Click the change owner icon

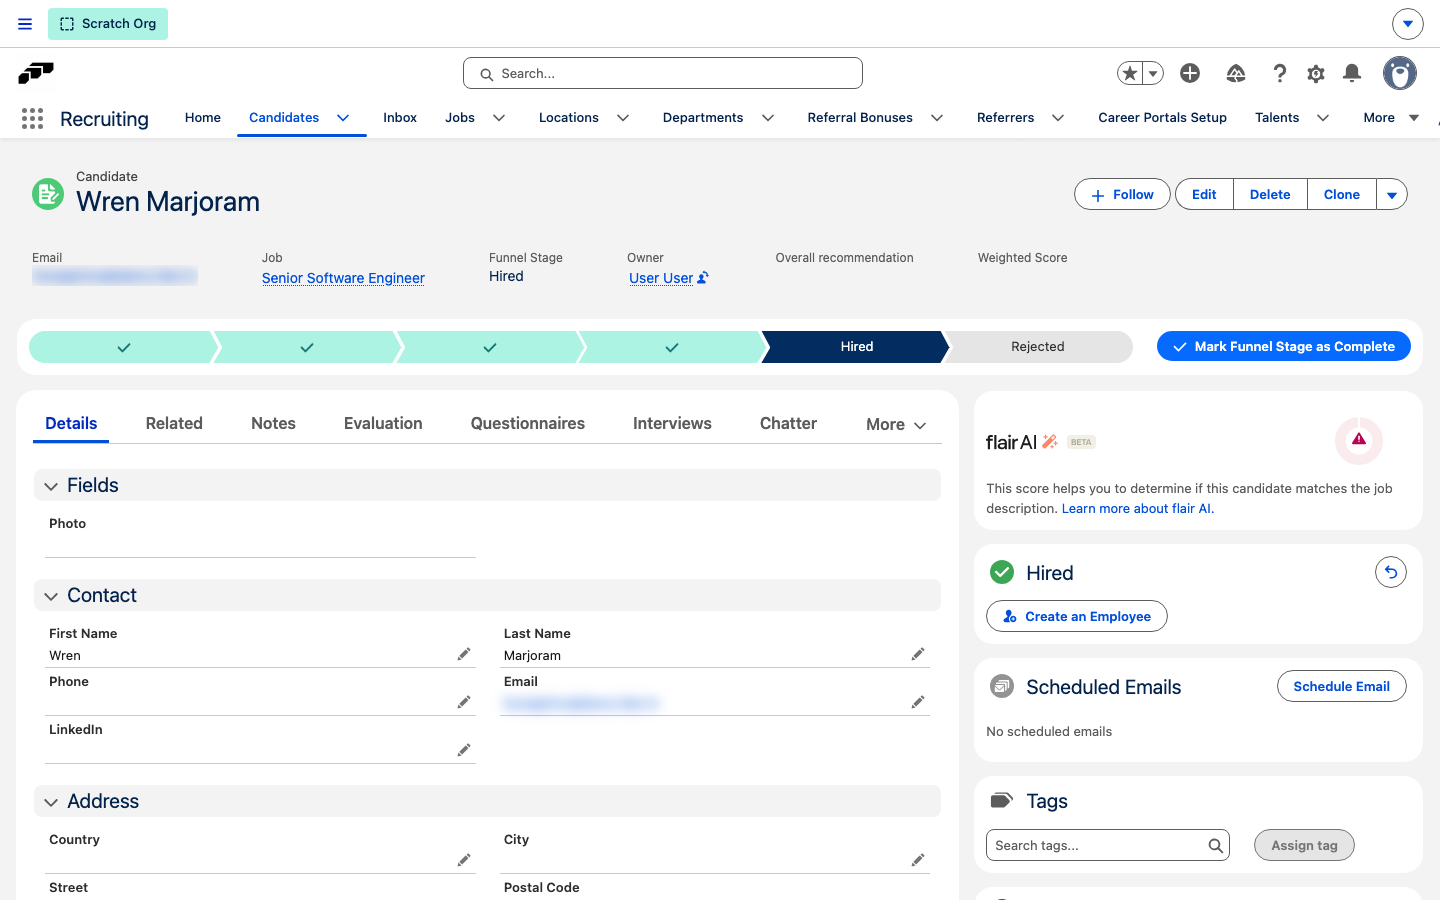[703, 278]
